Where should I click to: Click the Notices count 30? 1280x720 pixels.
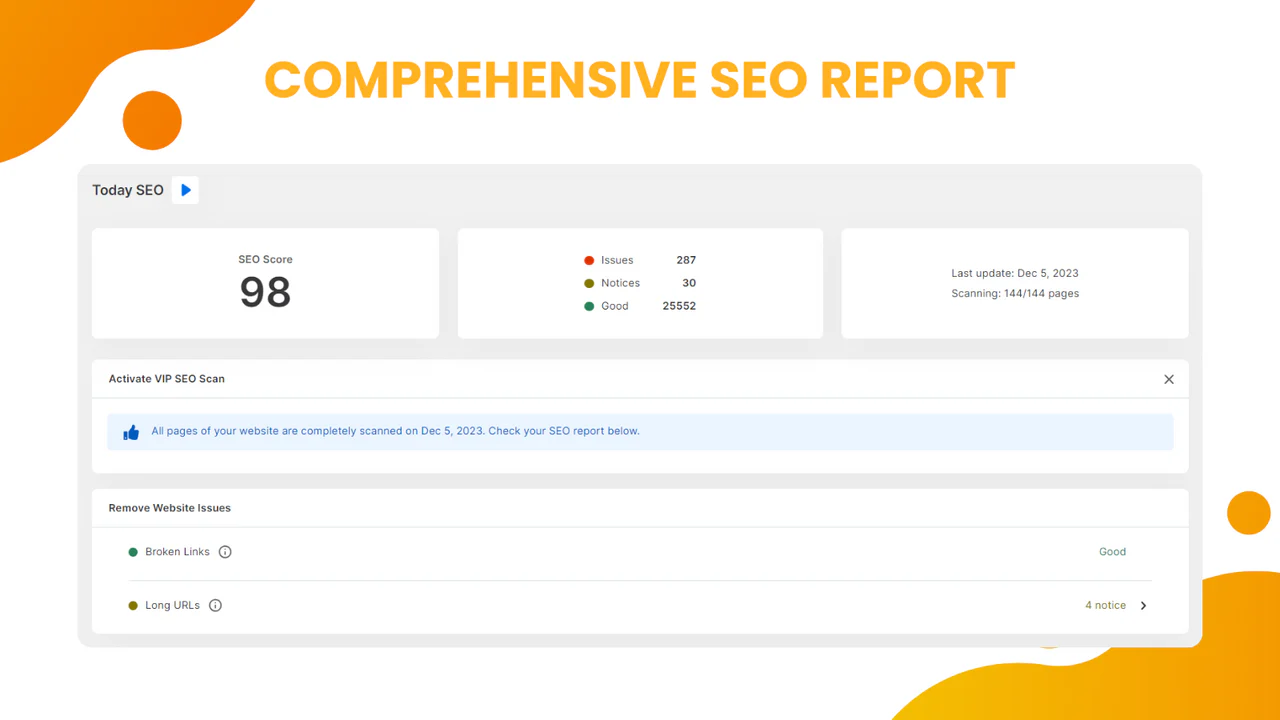(x=689, y=283)
